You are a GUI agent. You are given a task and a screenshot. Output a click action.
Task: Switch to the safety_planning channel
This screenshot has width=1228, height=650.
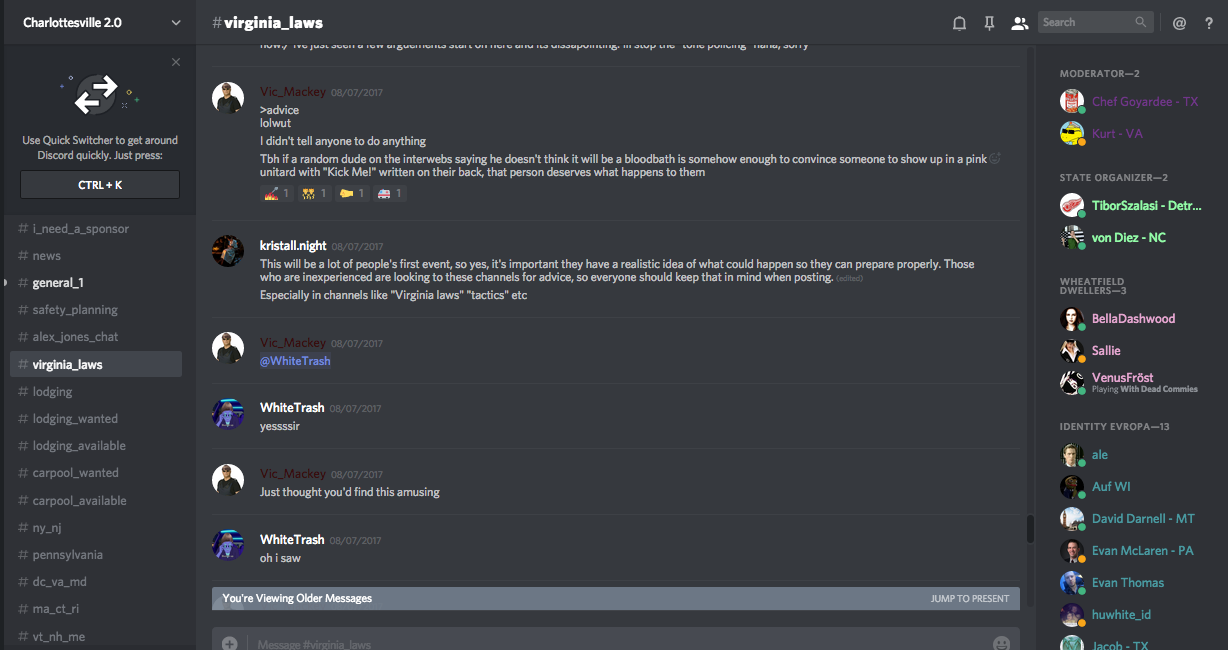[75, 310]
